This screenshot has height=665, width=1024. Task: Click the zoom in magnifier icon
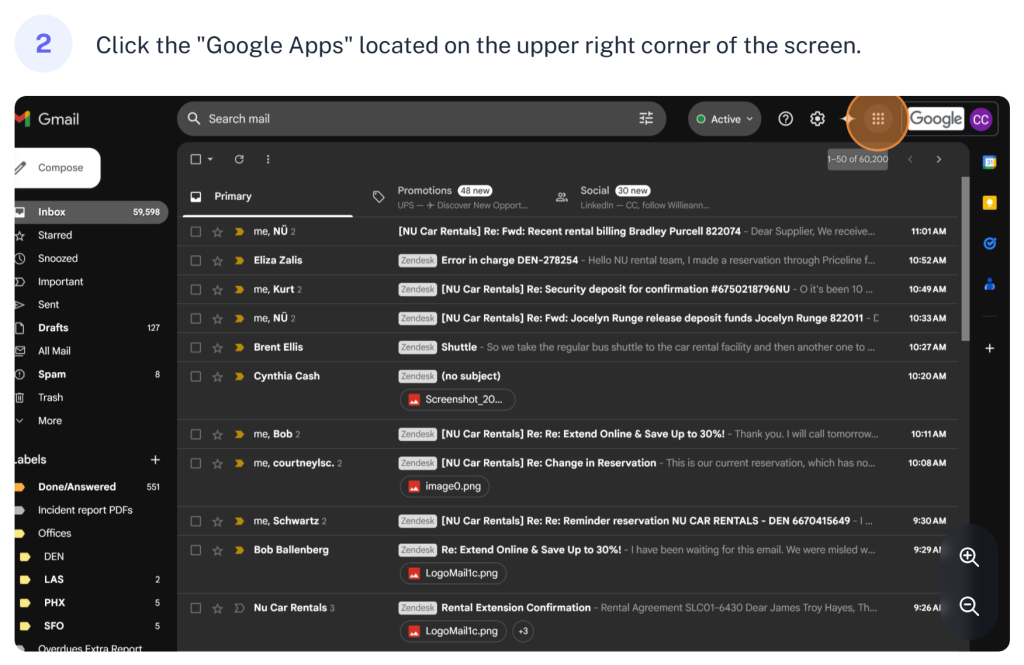click(x=968, y=557)
